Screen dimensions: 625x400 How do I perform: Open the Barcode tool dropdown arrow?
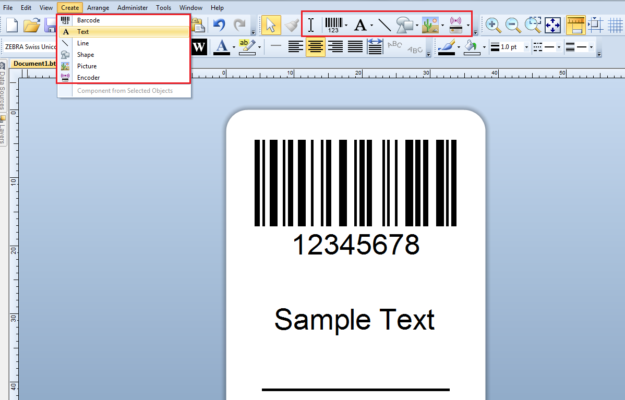(x=346, y=25)
